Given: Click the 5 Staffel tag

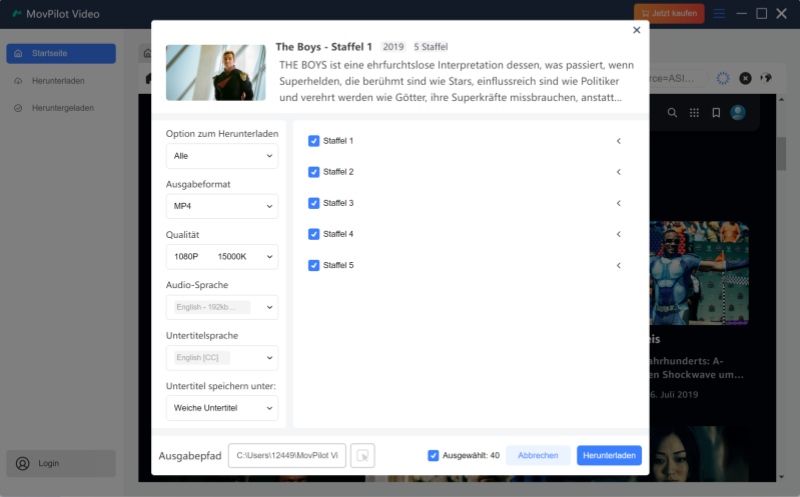Looking at the screenshot, I should pos(431,47).
